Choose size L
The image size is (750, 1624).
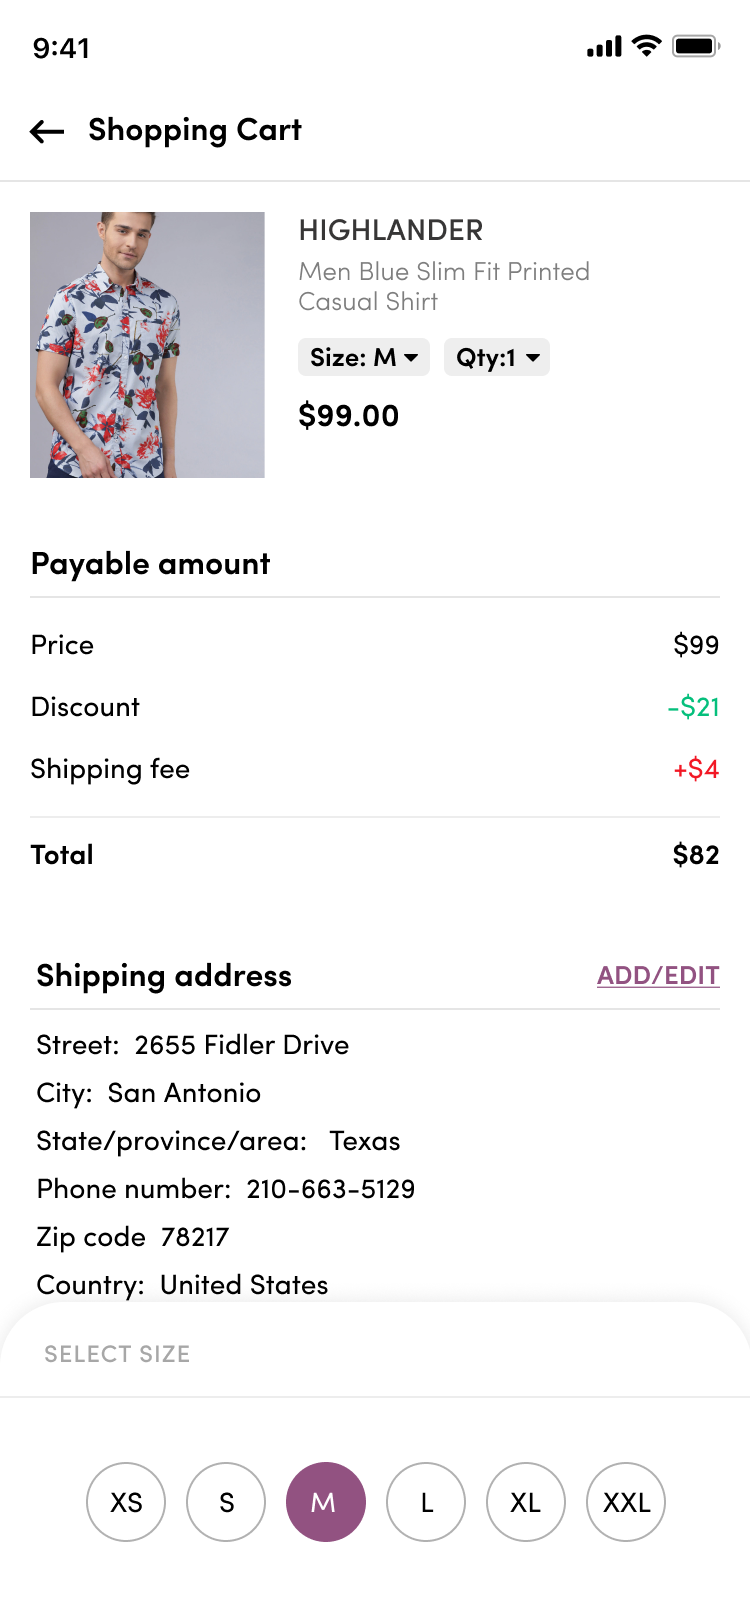pyautogui.click(x=426, y=1502)
